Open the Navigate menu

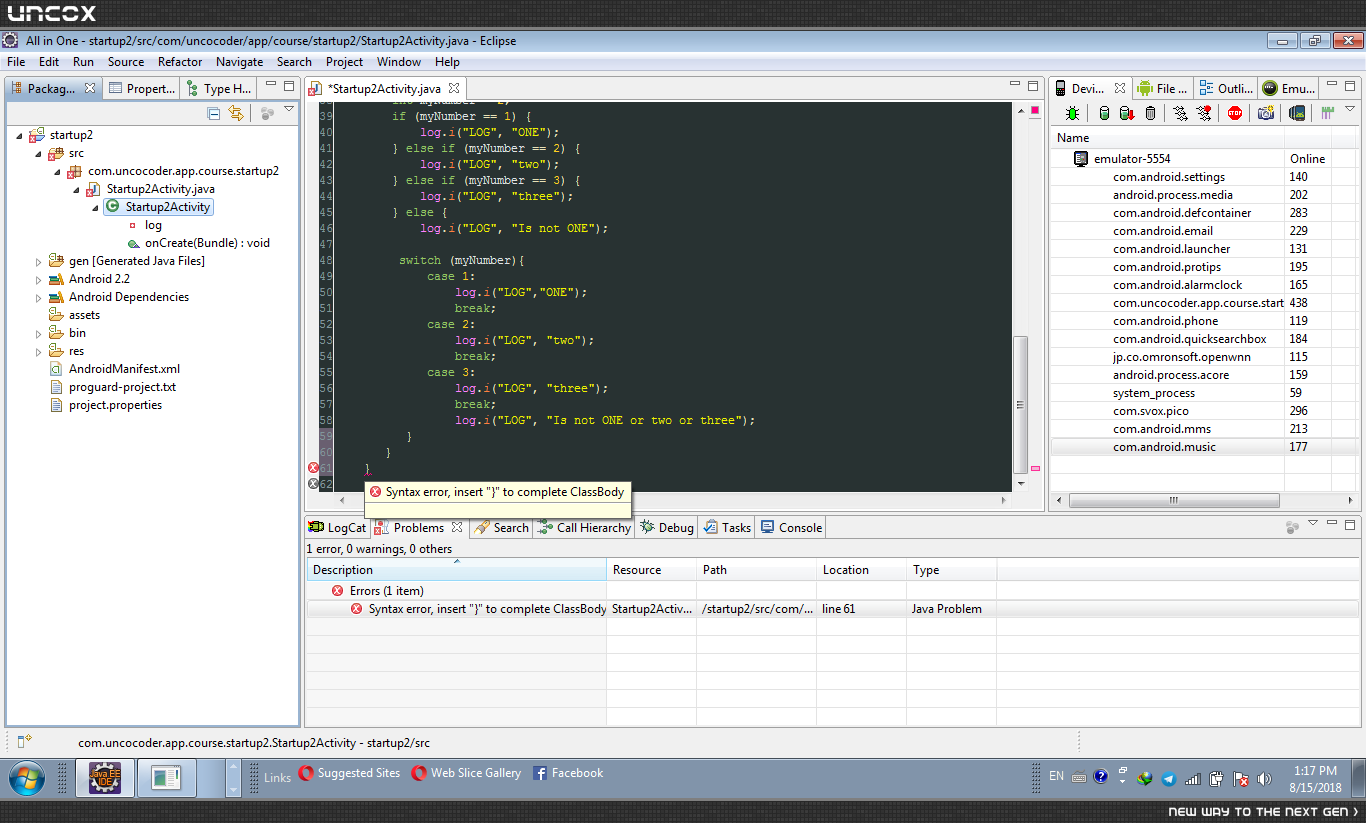[x=240, y=62]
